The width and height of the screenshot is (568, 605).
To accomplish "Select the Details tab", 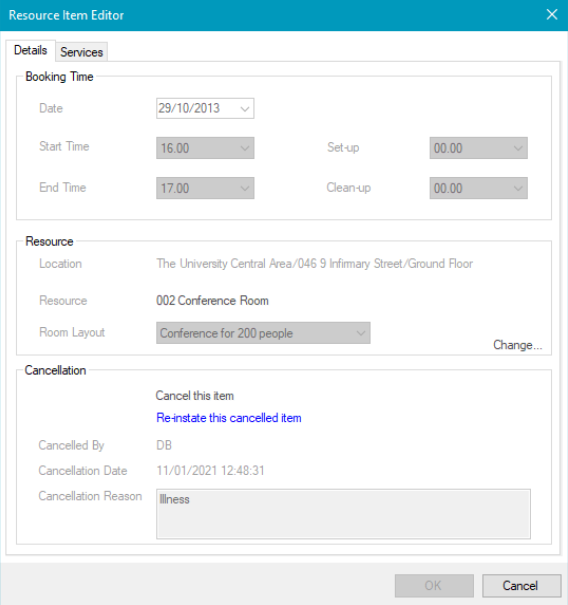I will click(x=30, y=50).
